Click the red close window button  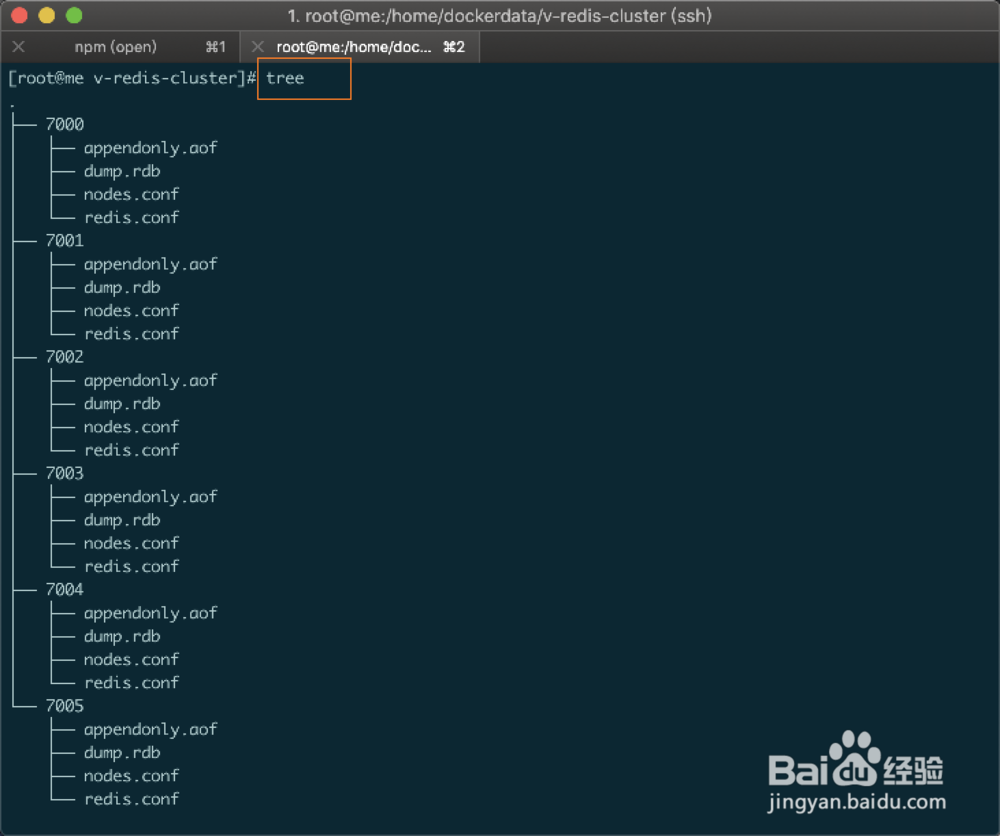click(x=19, y=15)
